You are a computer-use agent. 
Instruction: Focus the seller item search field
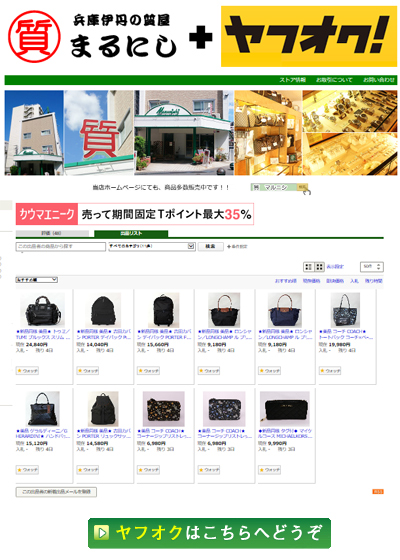(x=61, y=246)
